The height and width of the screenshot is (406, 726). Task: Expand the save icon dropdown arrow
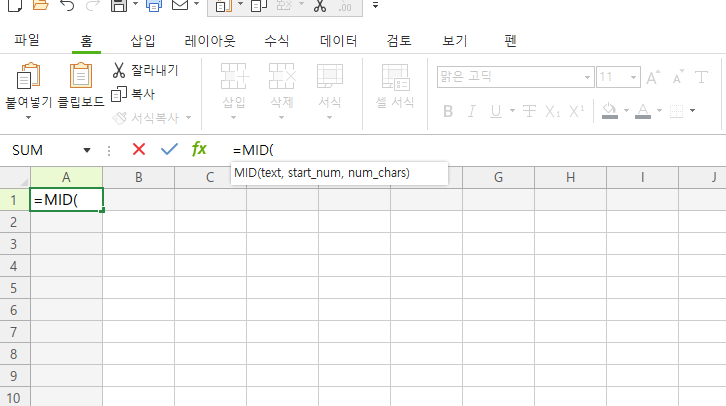coord(136,4)
